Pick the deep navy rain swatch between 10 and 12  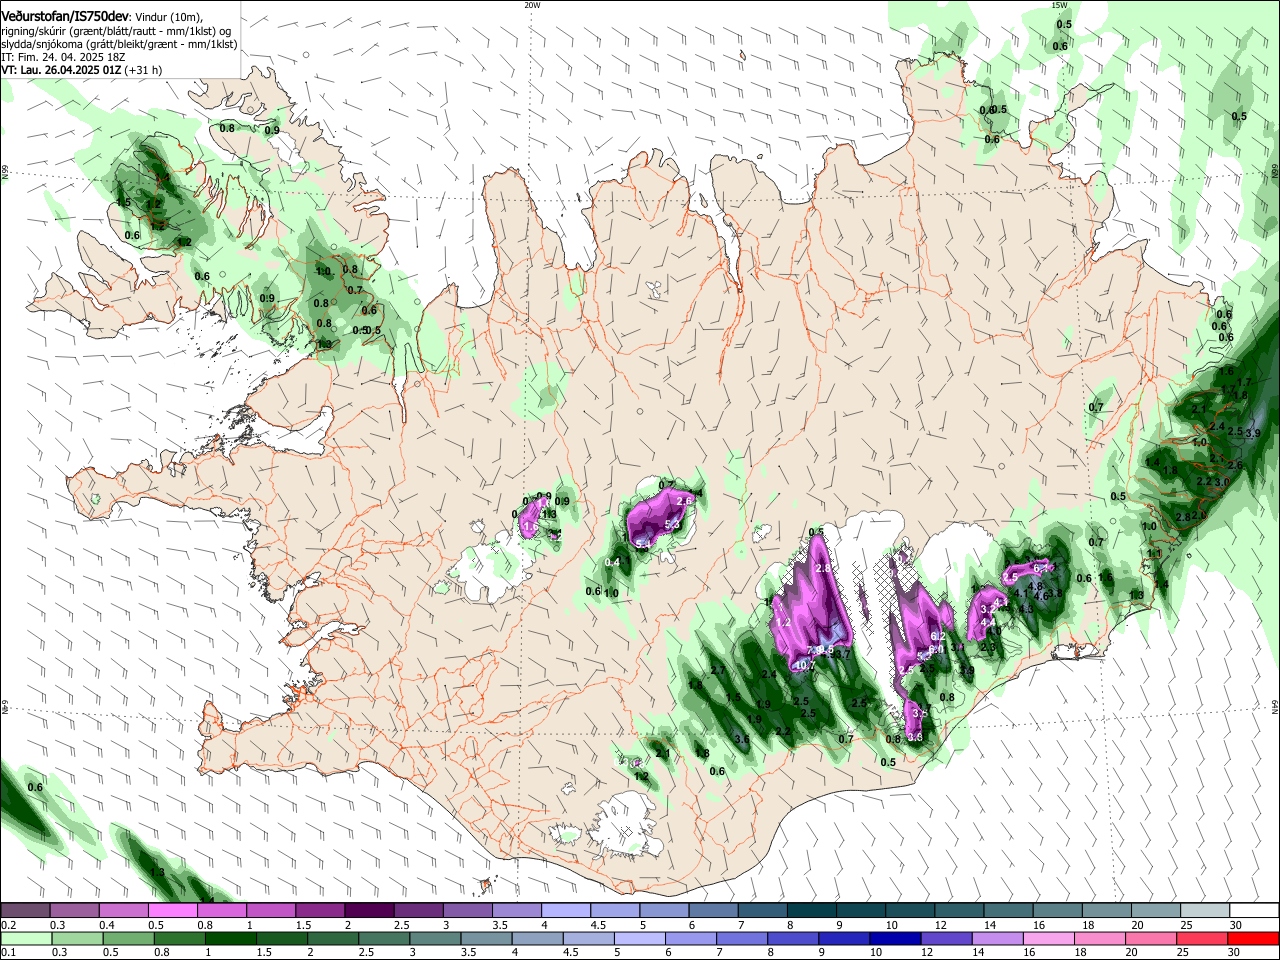coord(897,938)
